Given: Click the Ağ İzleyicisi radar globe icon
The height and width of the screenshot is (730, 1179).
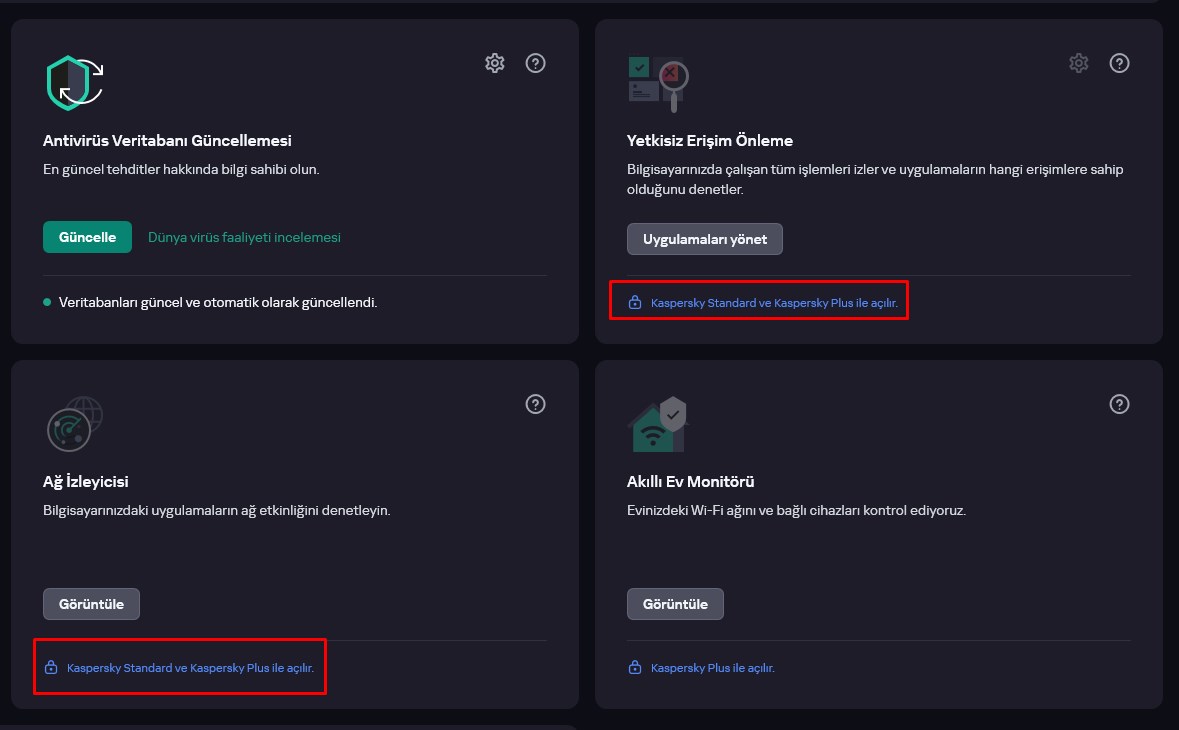Looking at the screenshot, I should pyautogui.click(x=74, y=424).
